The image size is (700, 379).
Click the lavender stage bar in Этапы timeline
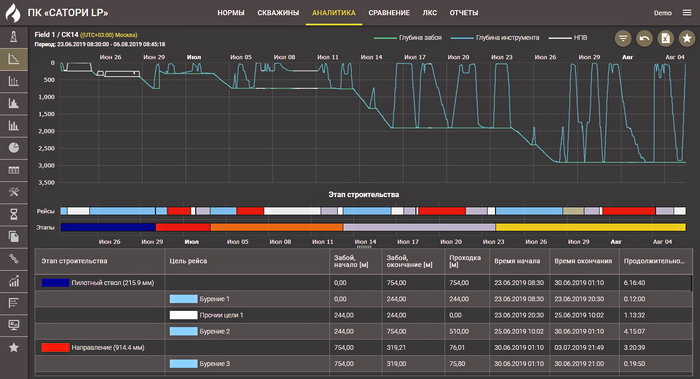coord(419,227)
